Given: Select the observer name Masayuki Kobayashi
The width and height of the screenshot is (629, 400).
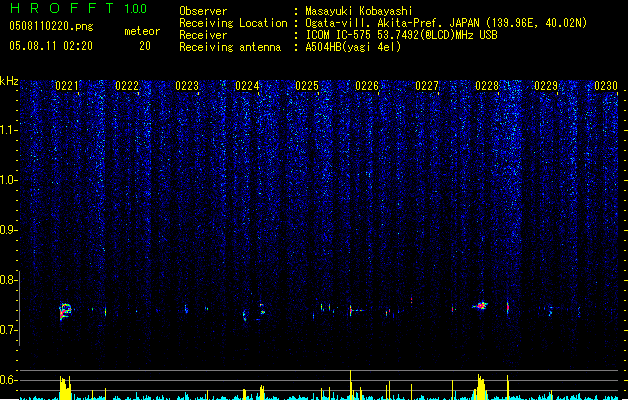Looking at the screenshot, I should (x=359, y=11).
